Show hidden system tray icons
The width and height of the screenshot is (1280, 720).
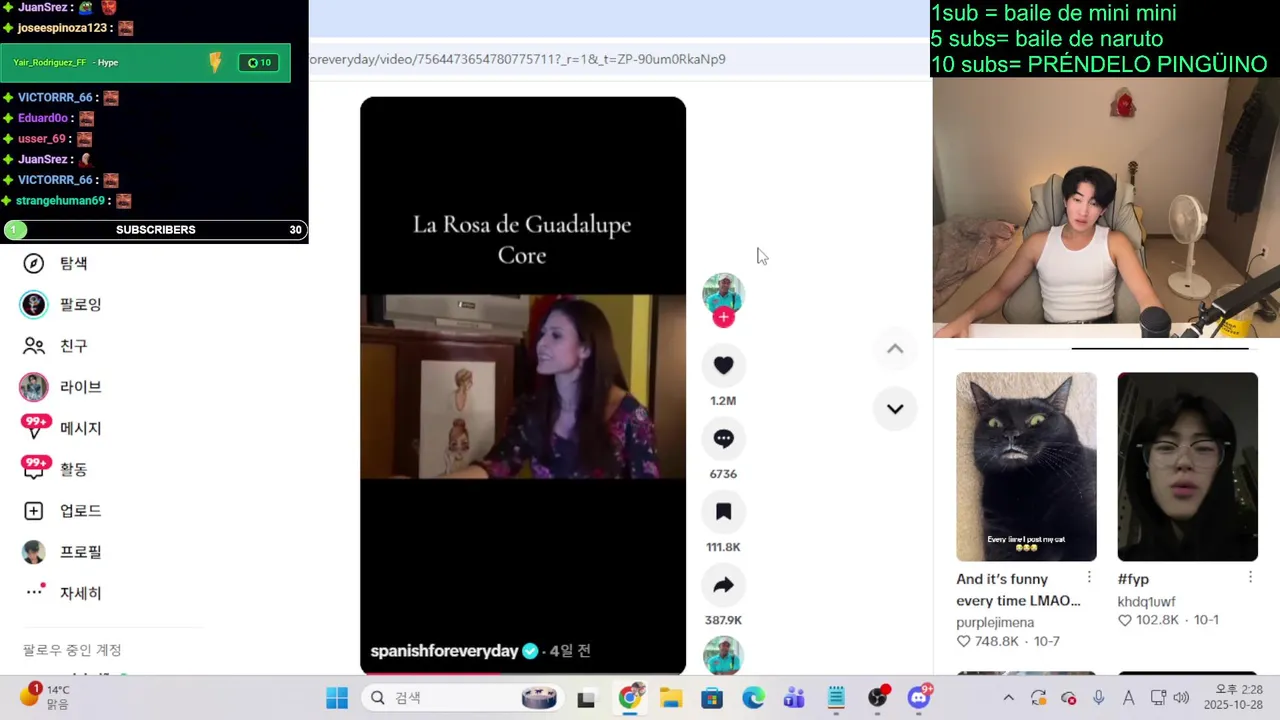coord(1008,698)
